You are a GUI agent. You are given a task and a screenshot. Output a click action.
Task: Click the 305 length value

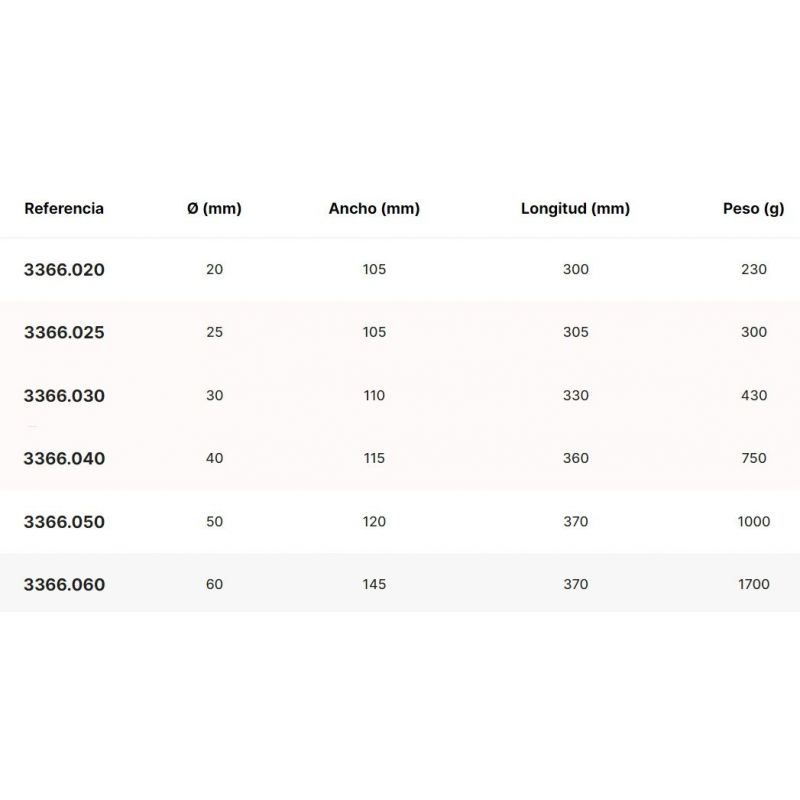576,332
